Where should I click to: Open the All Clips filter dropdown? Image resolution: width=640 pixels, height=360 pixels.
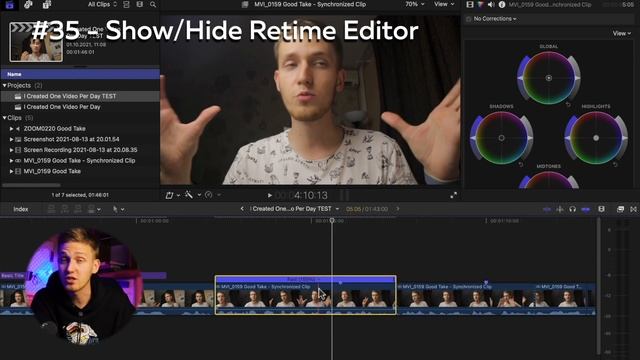click(x=102, y=4)
